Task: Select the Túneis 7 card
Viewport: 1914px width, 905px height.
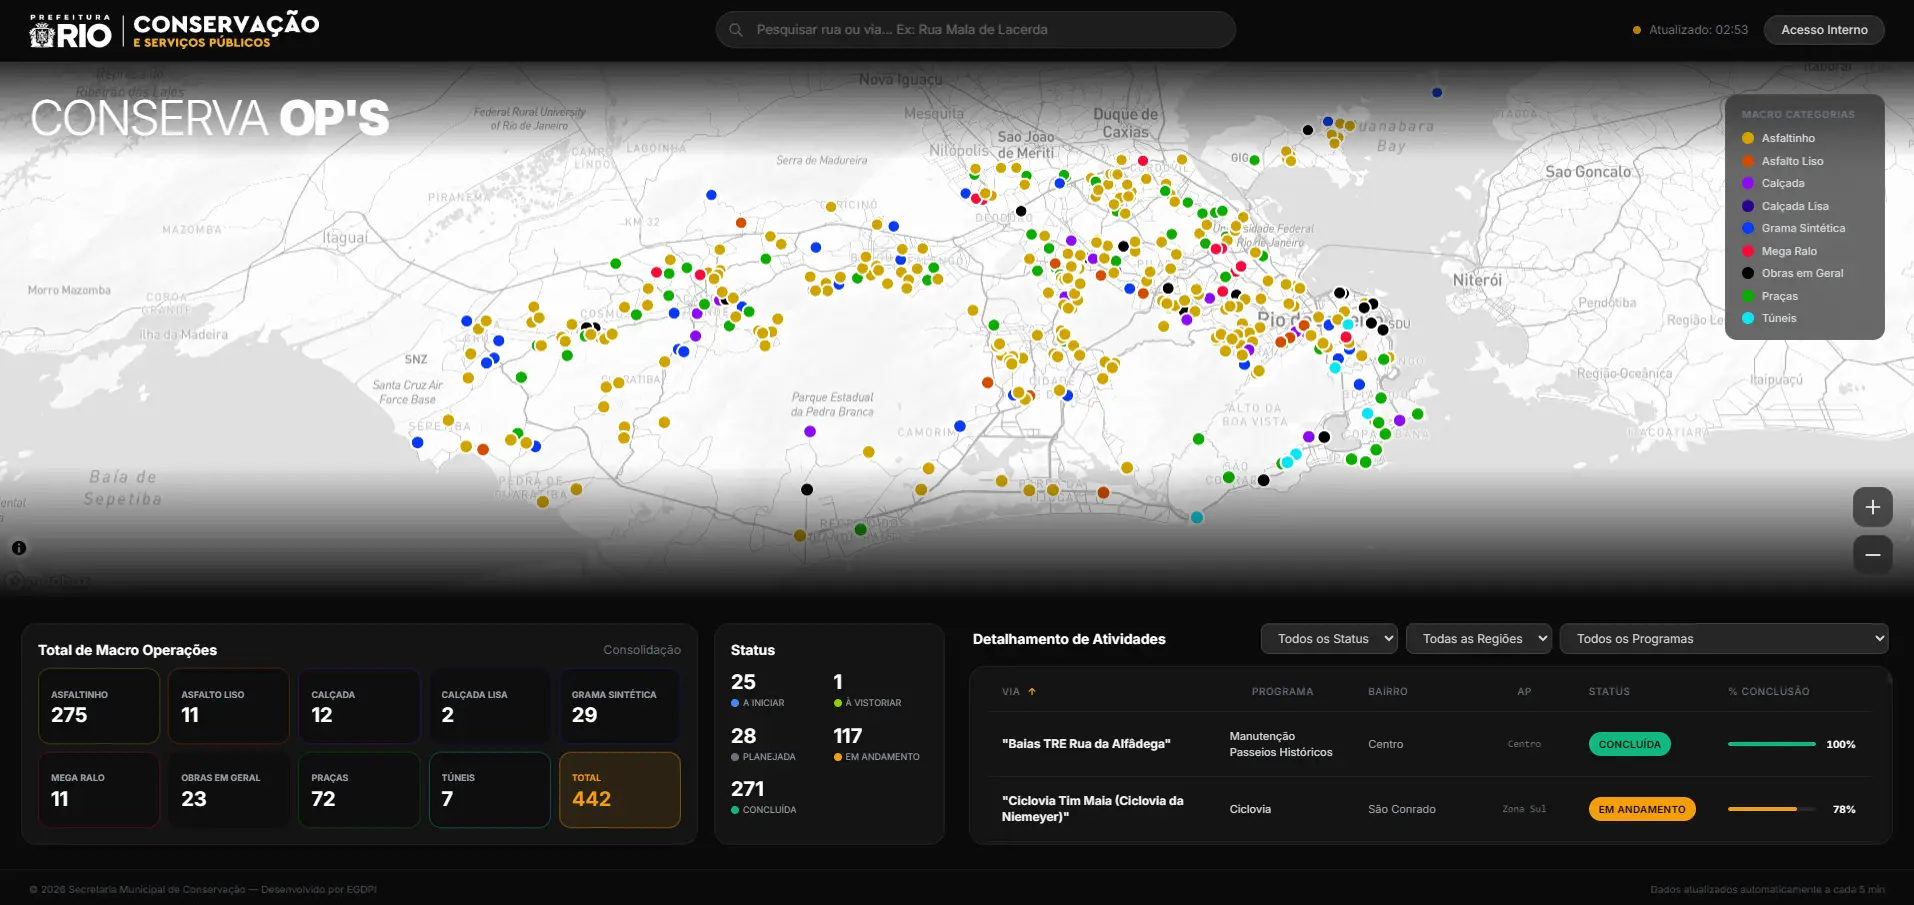Action: [x=490, y=790]
